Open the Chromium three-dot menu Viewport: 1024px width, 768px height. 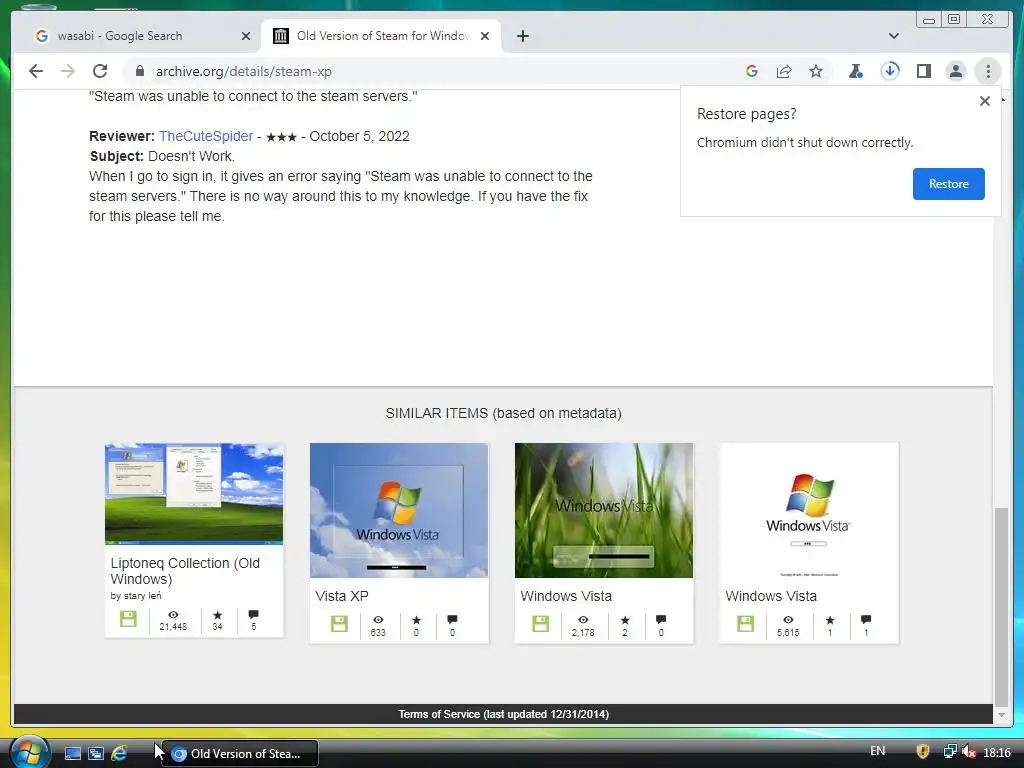point(988,71)
